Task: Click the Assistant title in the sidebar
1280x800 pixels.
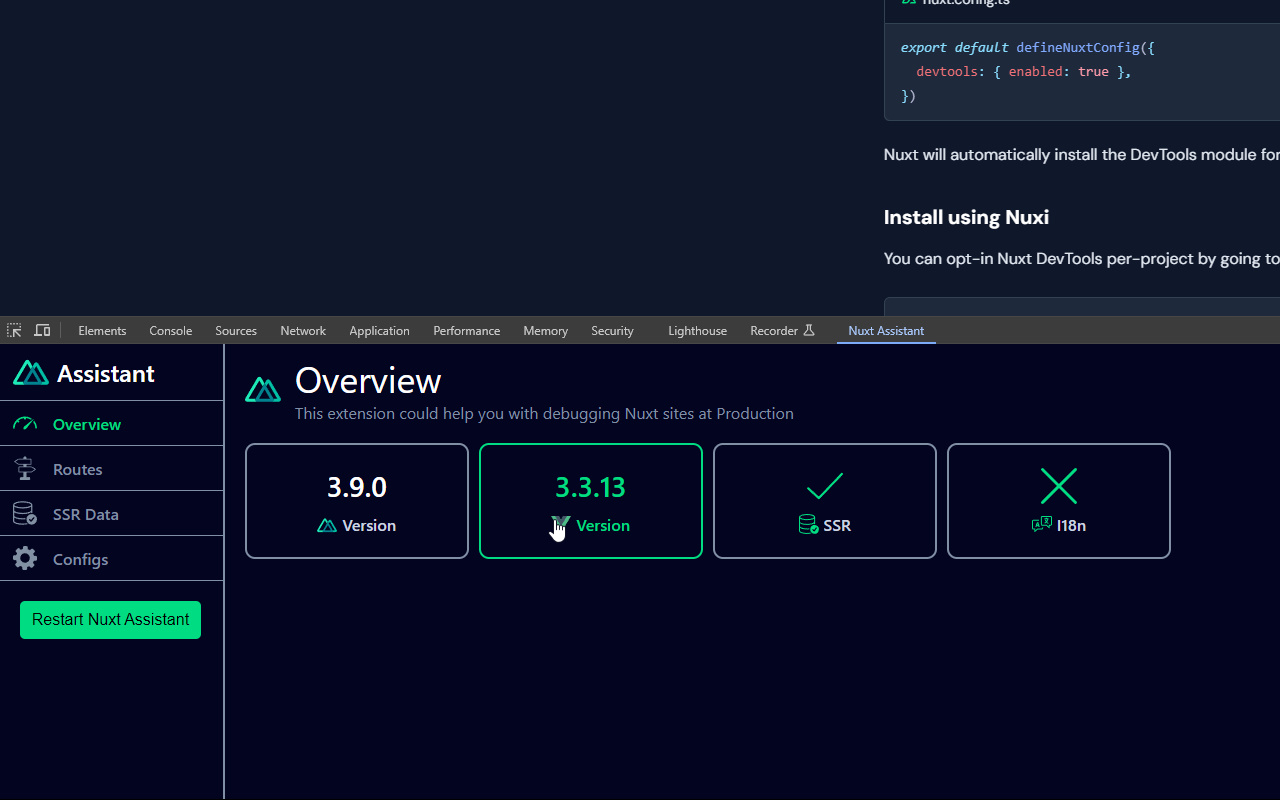Action: [x=106, y=373]
